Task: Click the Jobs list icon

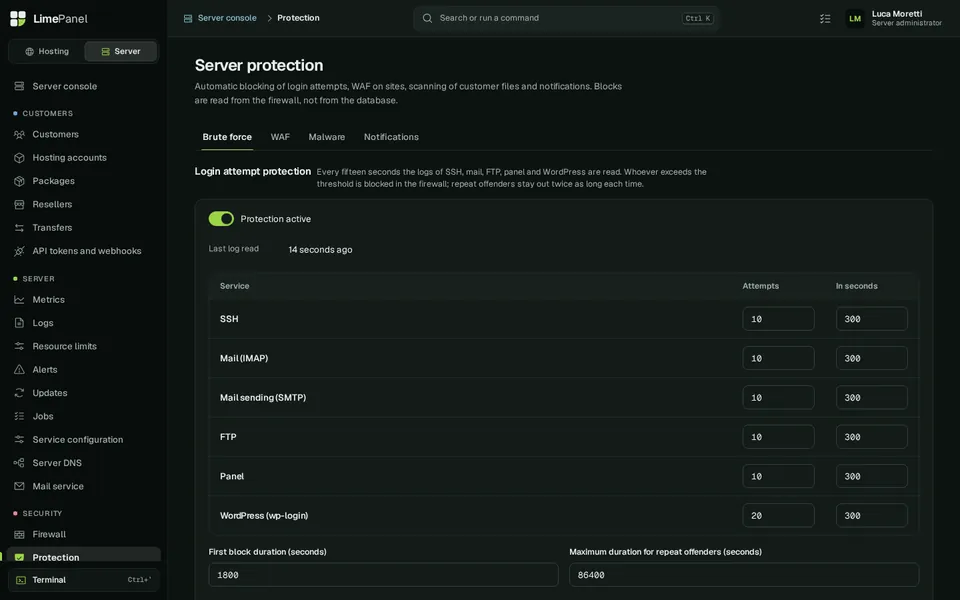Action: tap(20, 416)
